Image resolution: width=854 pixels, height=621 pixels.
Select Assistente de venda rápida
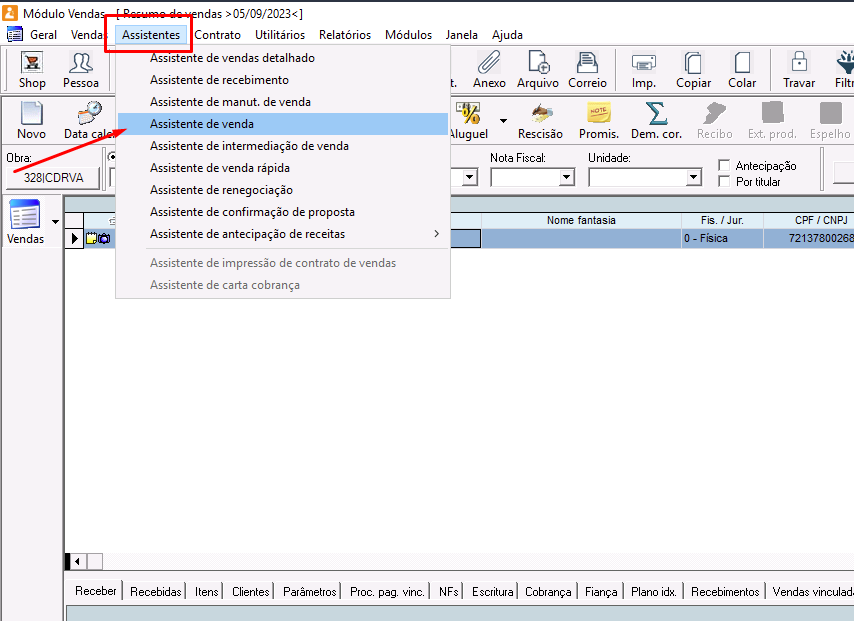pyautogui.click(x=283, y=168)
